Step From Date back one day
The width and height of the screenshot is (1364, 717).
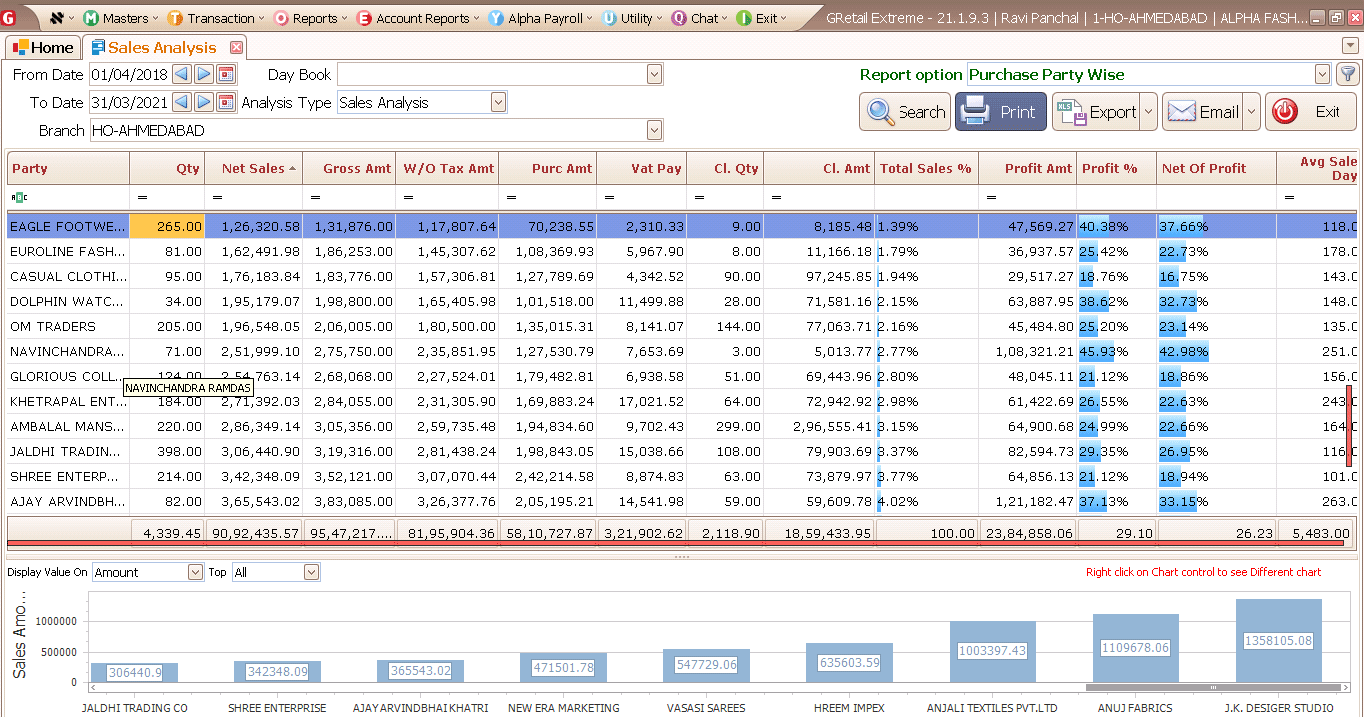click(181, 74)
